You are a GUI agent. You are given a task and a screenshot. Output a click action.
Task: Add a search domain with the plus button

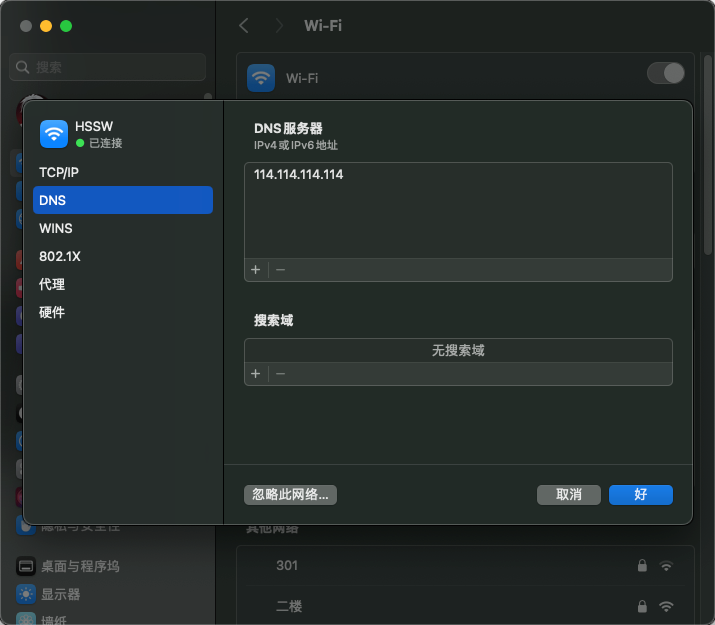(255, 373)
